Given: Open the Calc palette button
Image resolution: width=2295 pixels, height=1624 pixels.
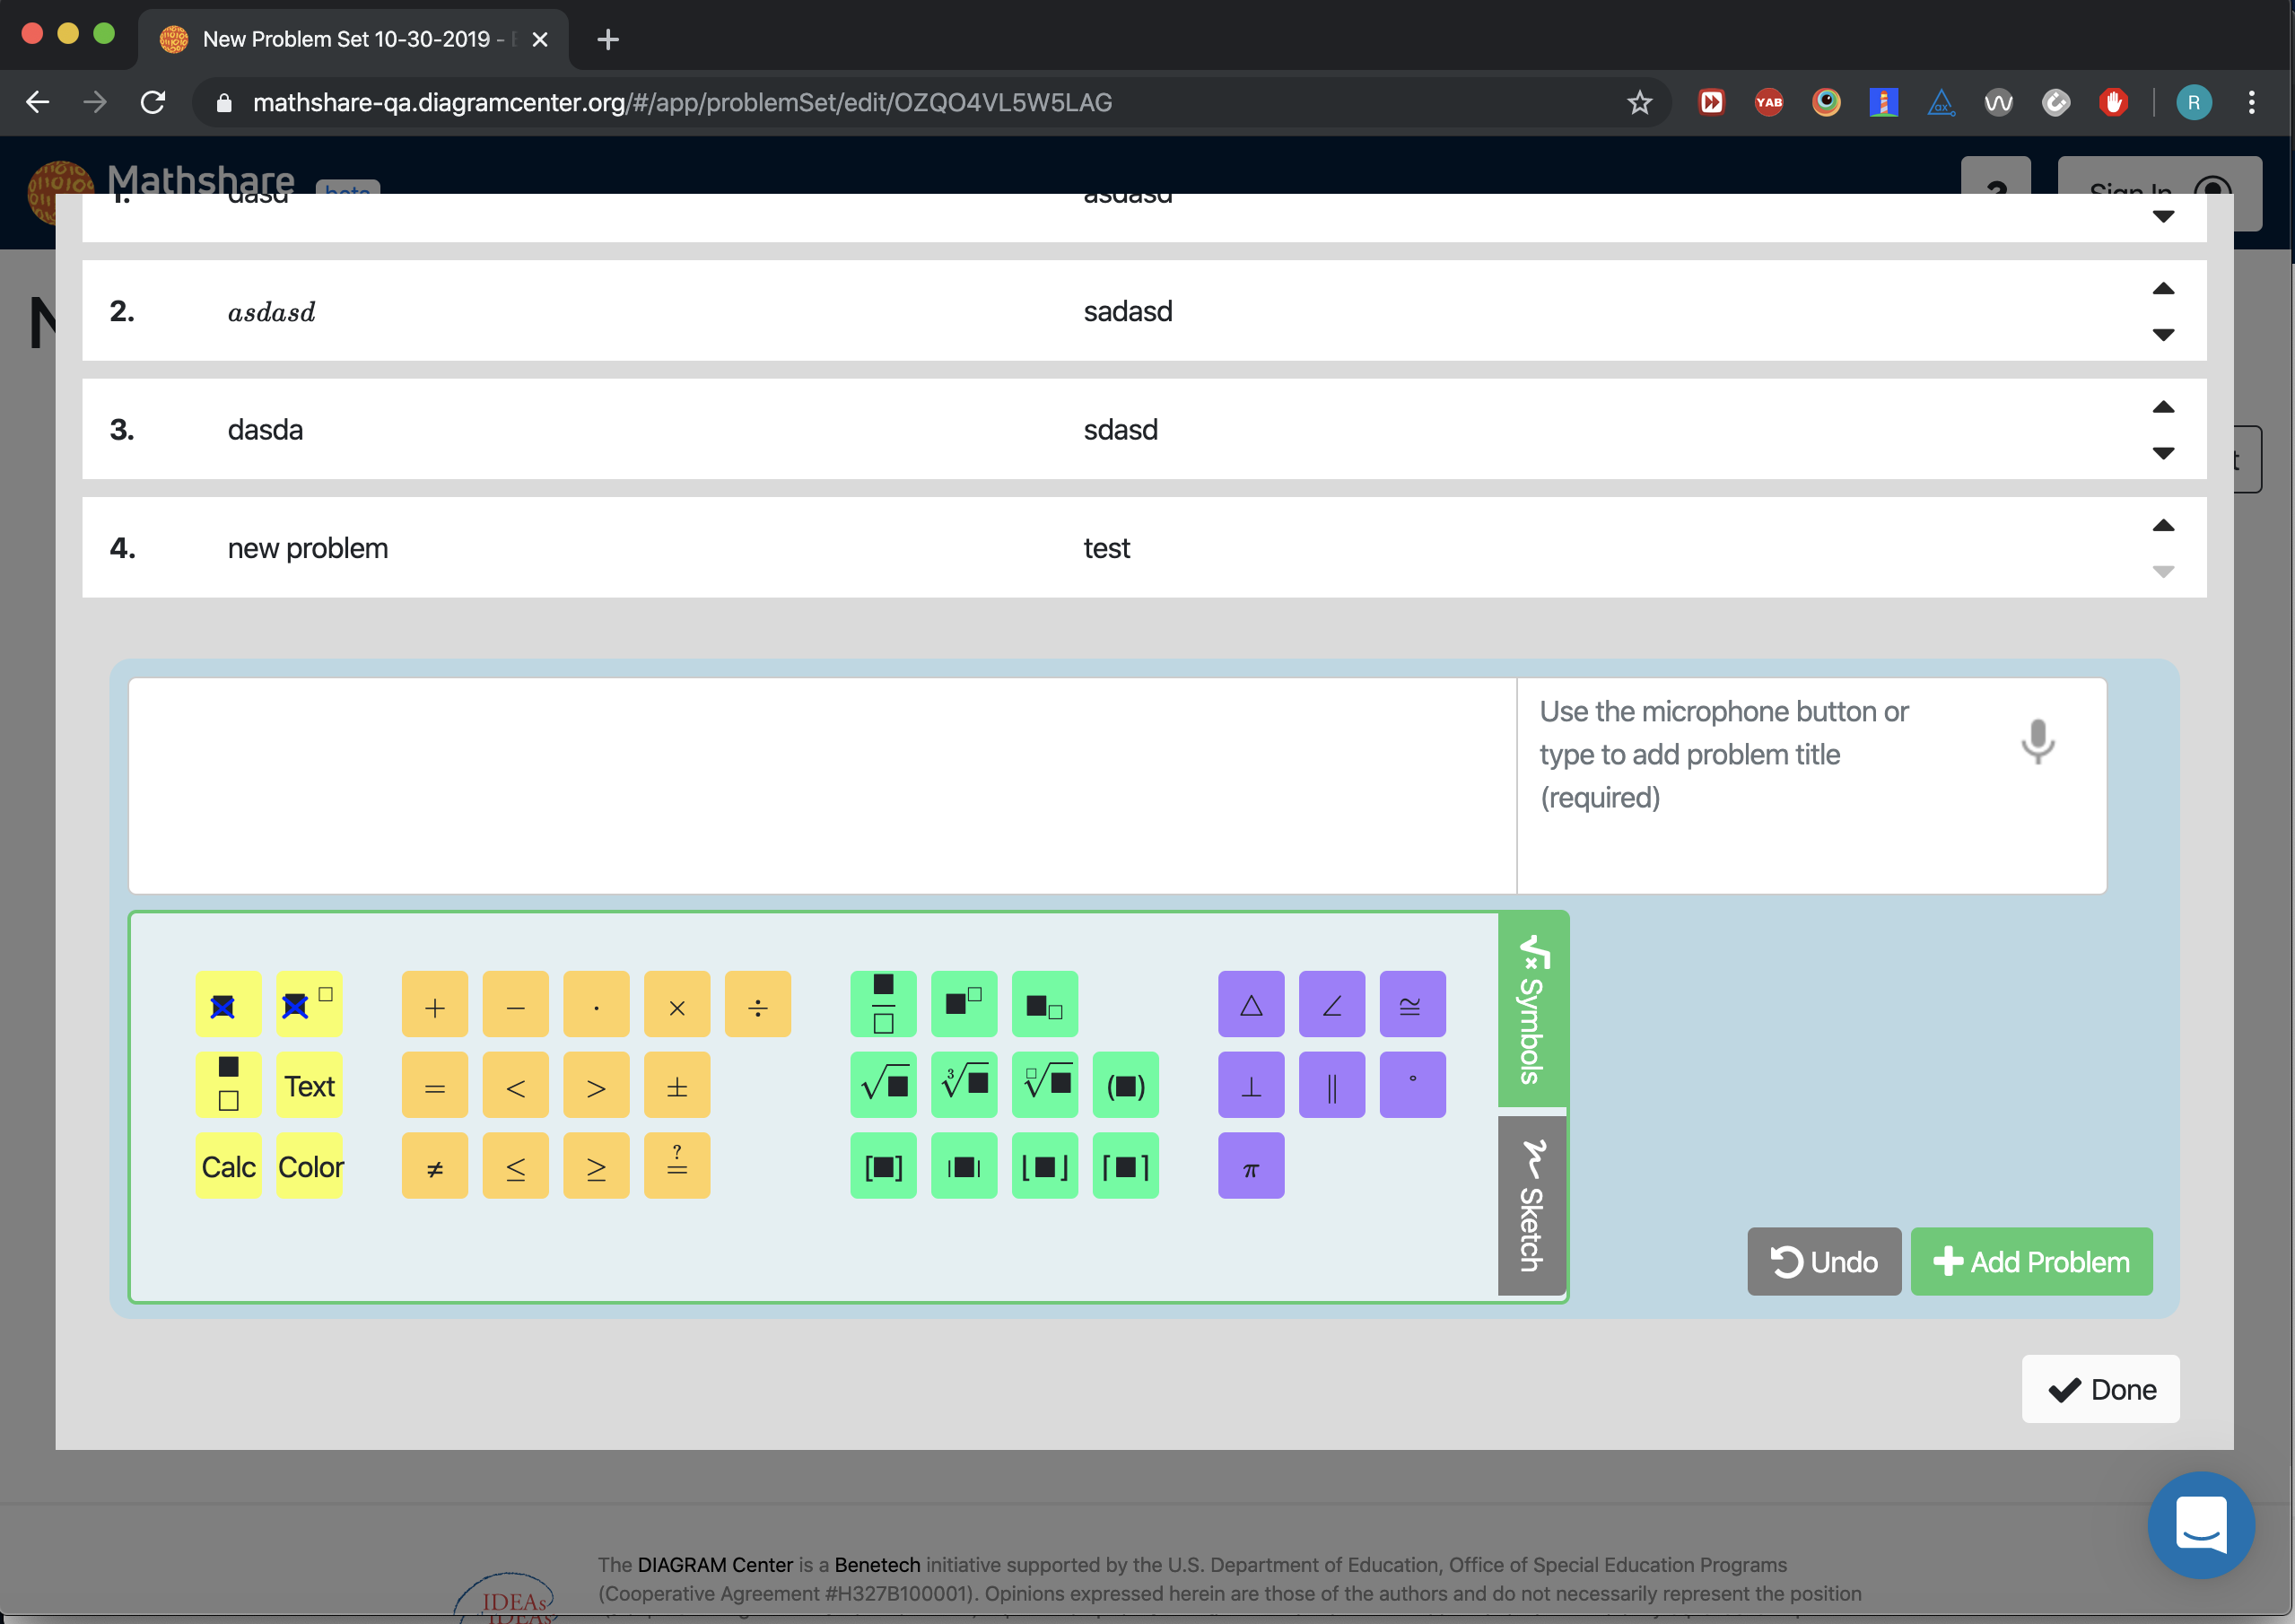Looking at the screenshot, I should coord(228,1166).
